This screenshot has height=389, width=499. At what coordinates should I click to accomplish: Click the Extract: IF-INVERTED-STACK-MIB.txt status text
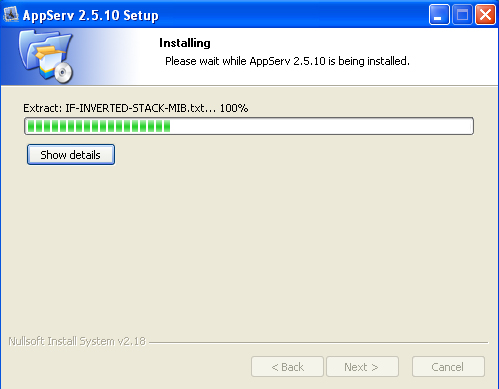[136, 108]
